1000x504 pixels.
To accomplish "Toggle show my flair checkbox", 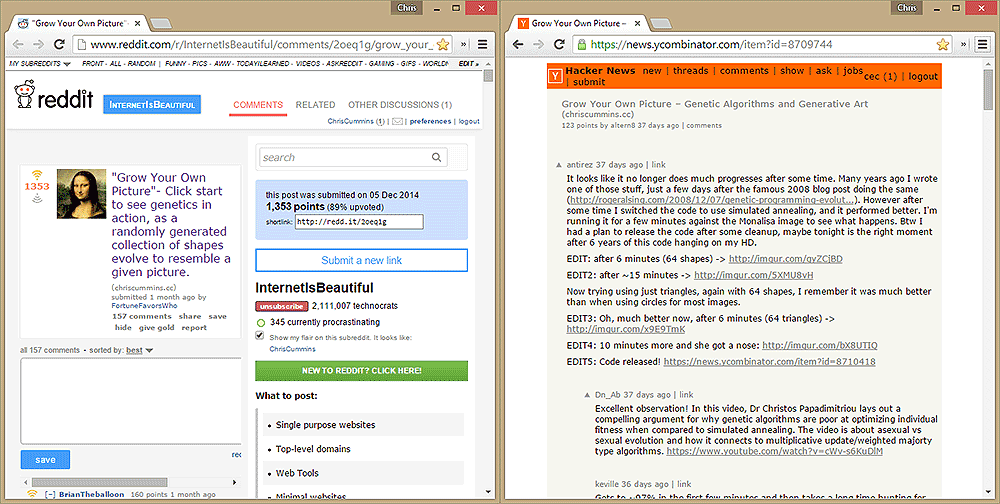I will pos(260,336).
